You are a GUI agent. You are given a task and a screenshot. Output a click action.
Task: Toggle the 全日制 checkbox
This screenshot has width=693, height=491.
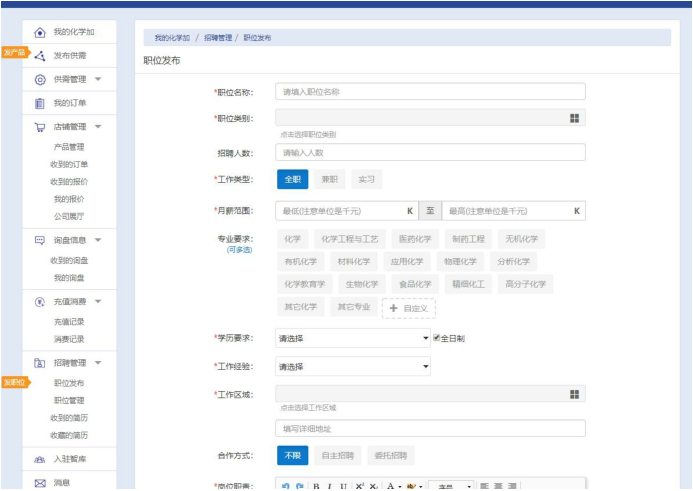point(437,338)
